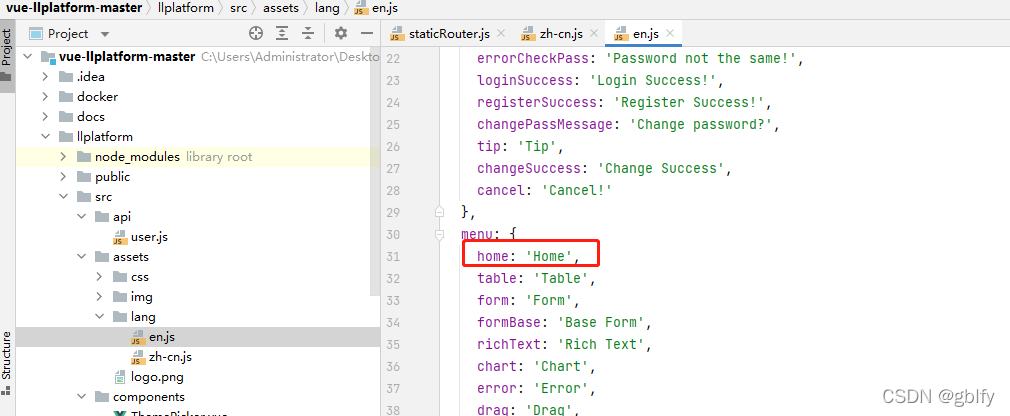Collapse the api folder
1010x416 pixels.
81,217
